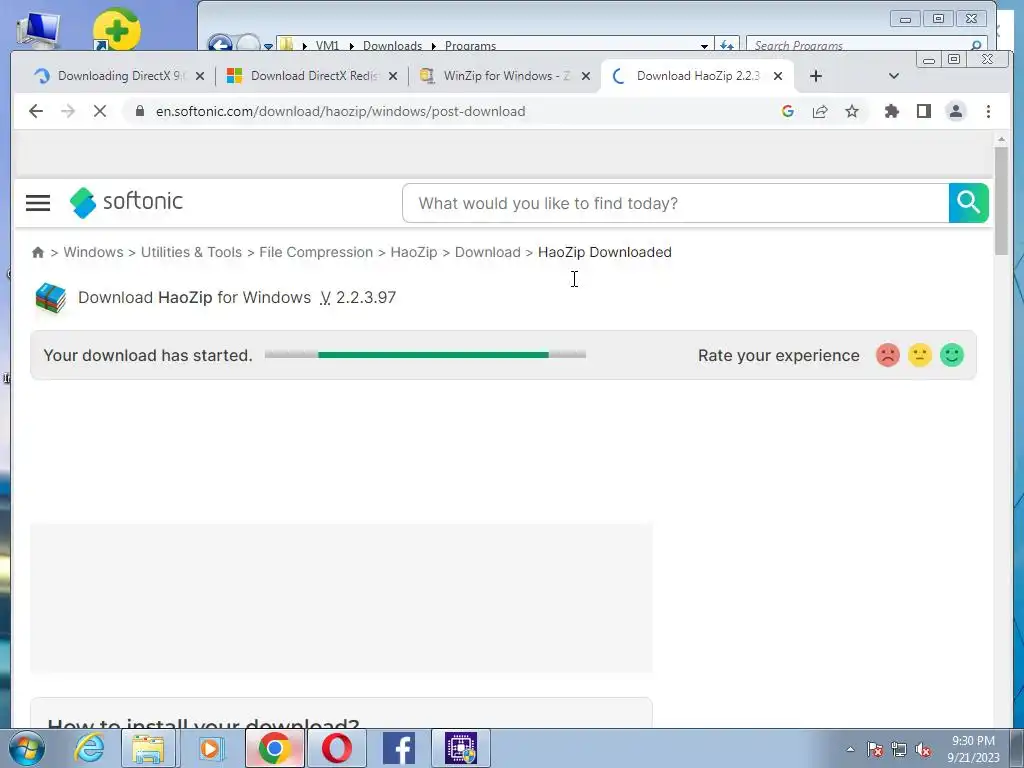The image size is (1024, 768).
Task: Rate the experience with the yellow neutral face
Action: pyautogui.click(x=920, y=355)
